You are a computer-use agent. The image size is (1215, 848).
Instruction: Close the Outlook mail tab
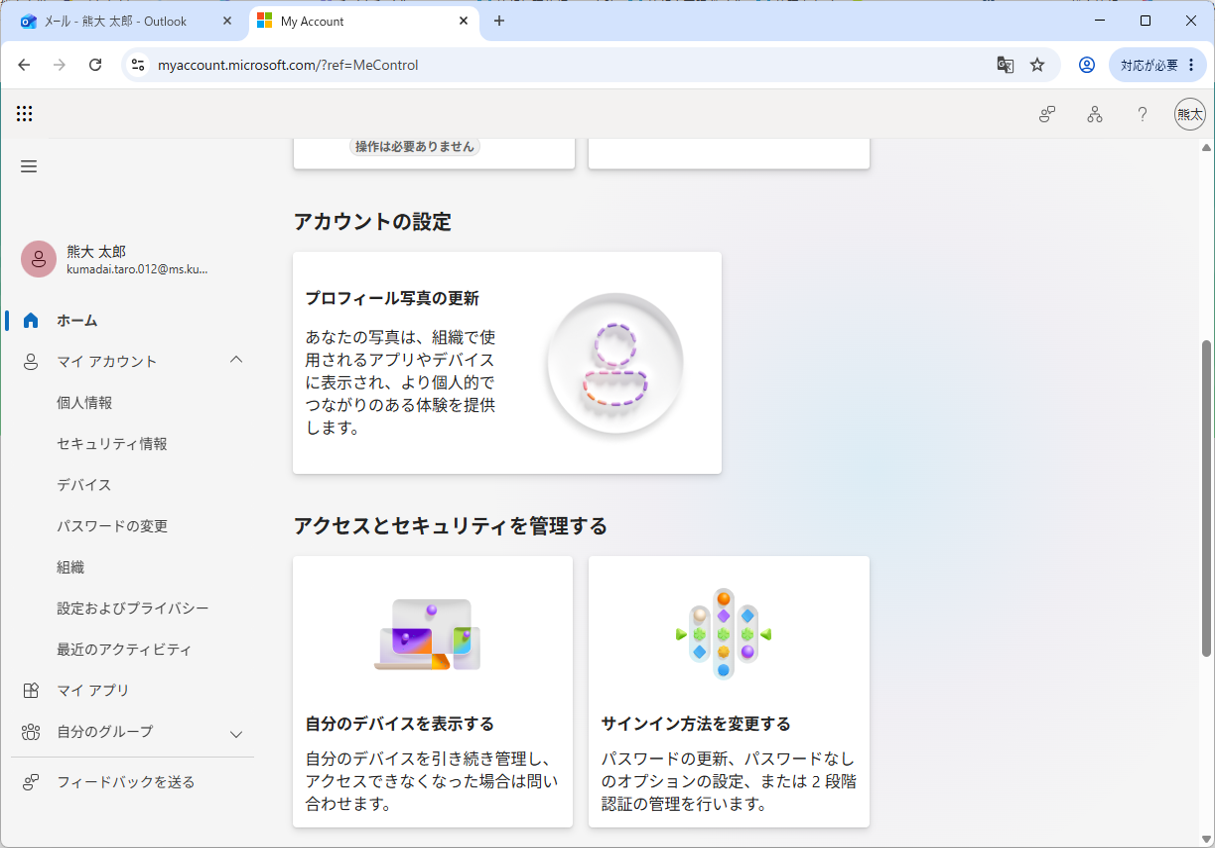pos(227,21)
